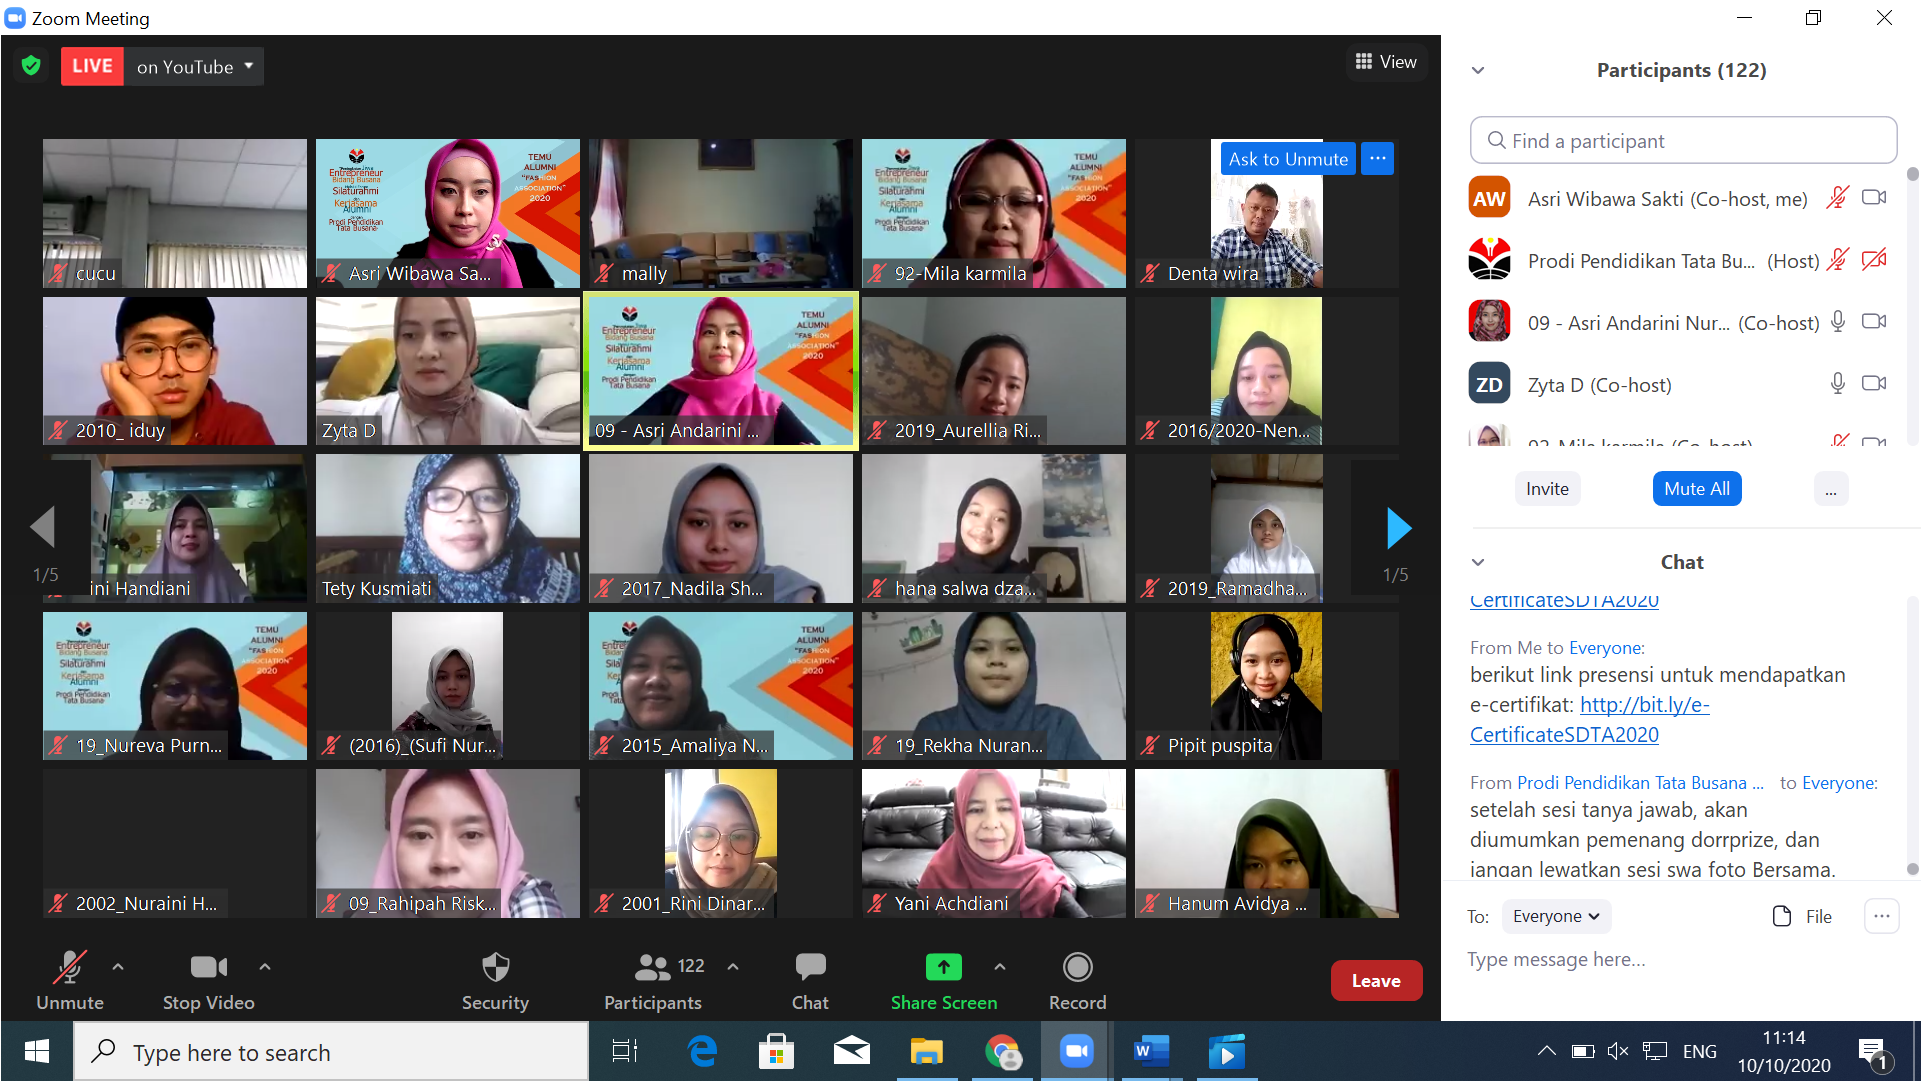Start recording with the Record icon

point(1077,967)
